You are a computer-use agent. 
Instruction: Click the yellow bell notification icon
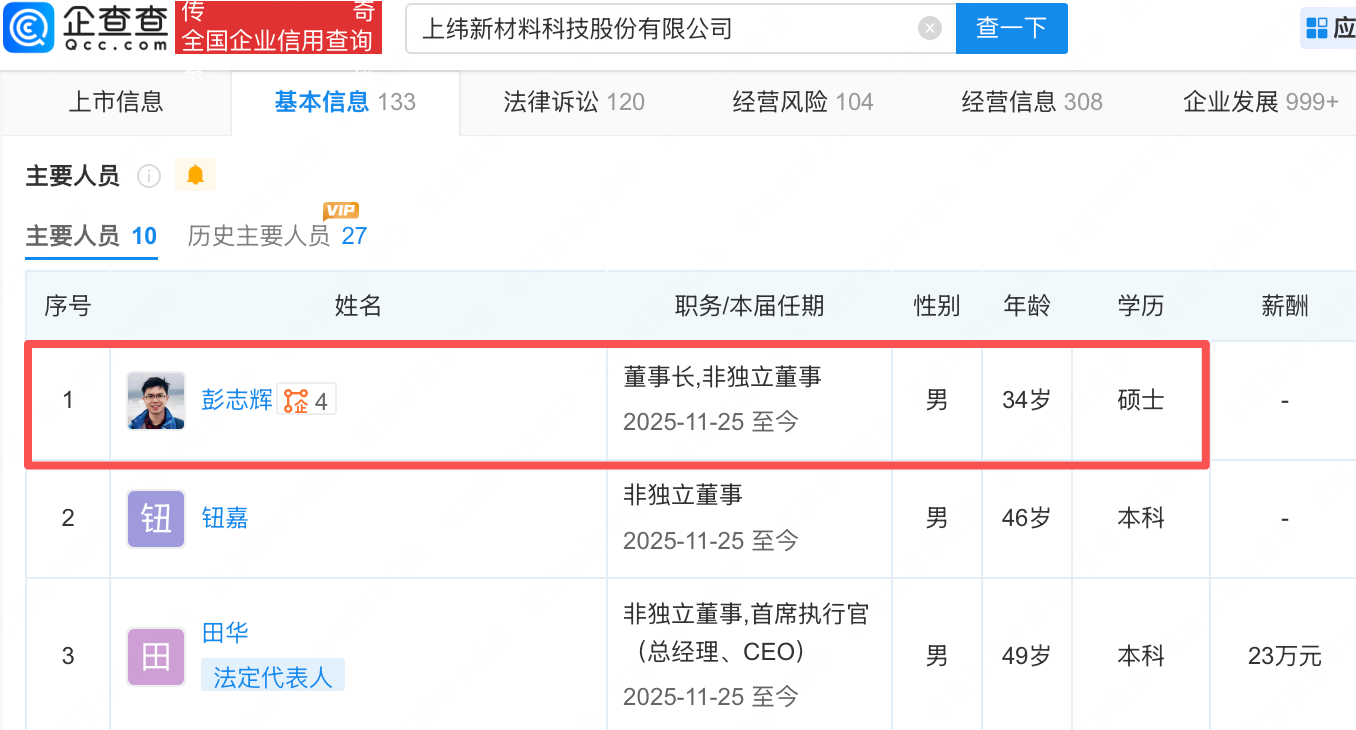click(195, 176)
